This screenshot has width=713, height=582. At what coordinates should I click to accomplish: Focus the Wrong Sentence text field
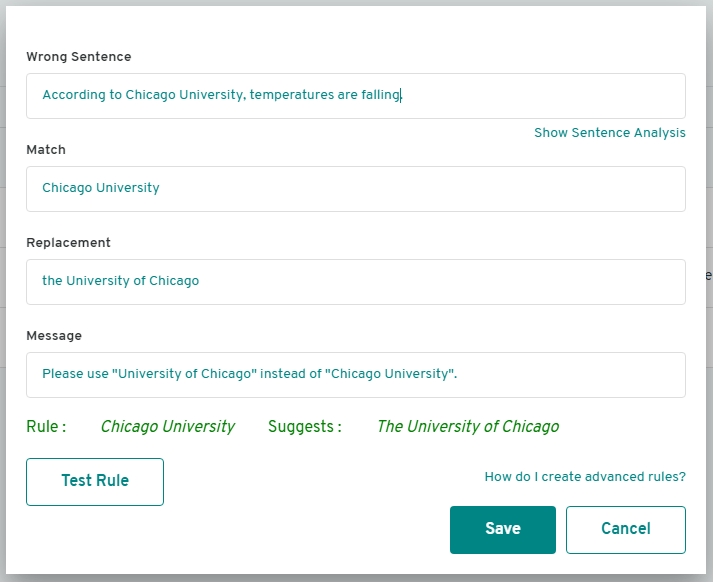click(x=356, y=96)
